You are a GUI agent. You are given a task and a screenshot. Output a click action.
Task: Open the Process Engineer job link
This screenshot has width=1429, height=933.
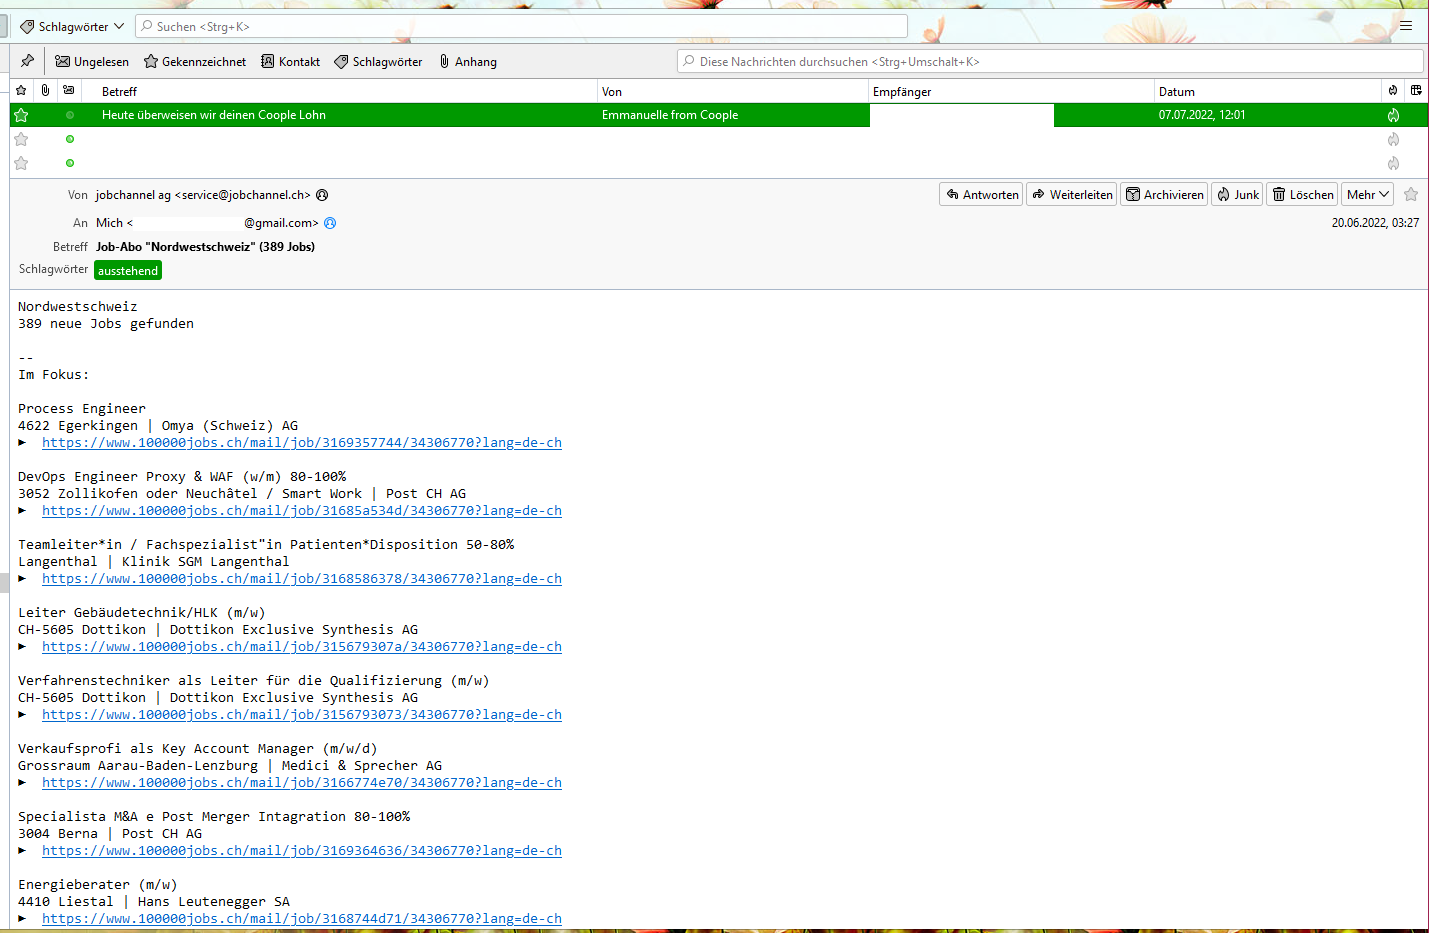coord(302,443)
